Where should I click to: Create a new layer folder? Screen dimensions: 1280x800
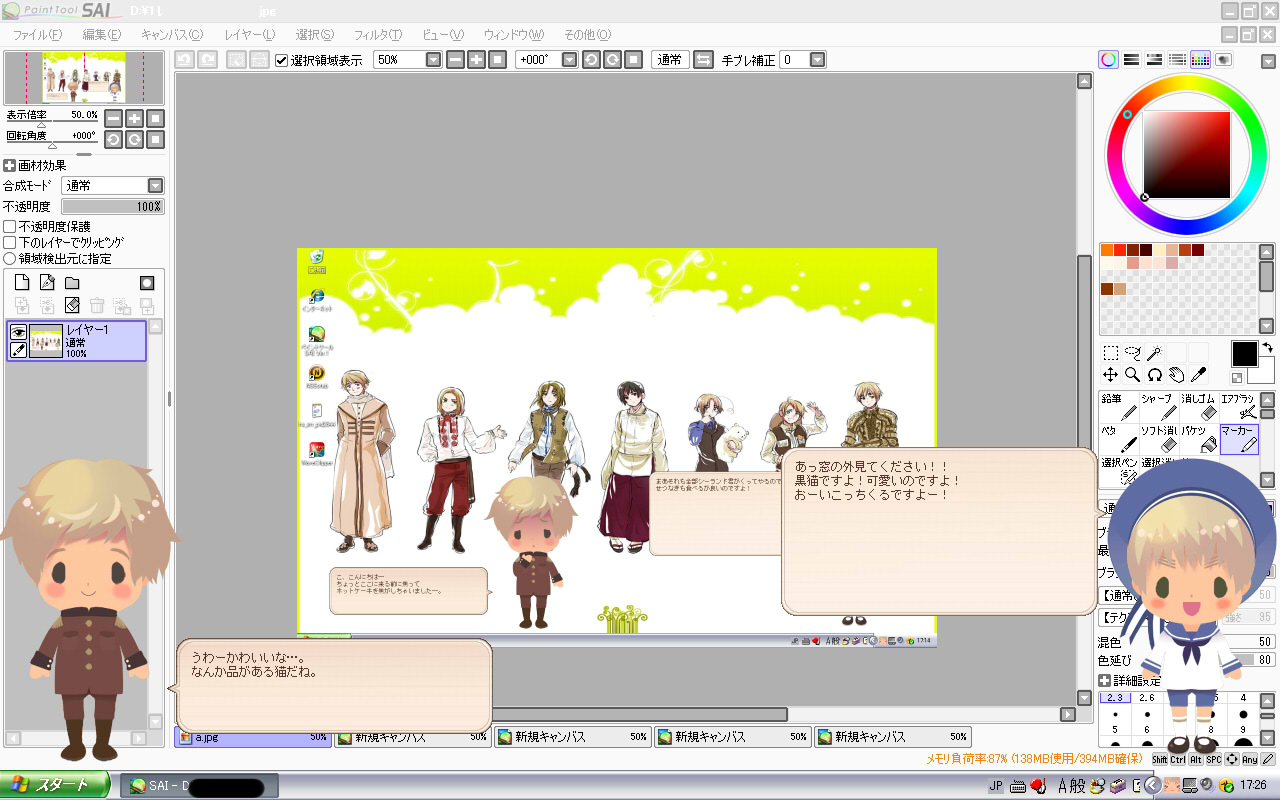click(71, 283)
